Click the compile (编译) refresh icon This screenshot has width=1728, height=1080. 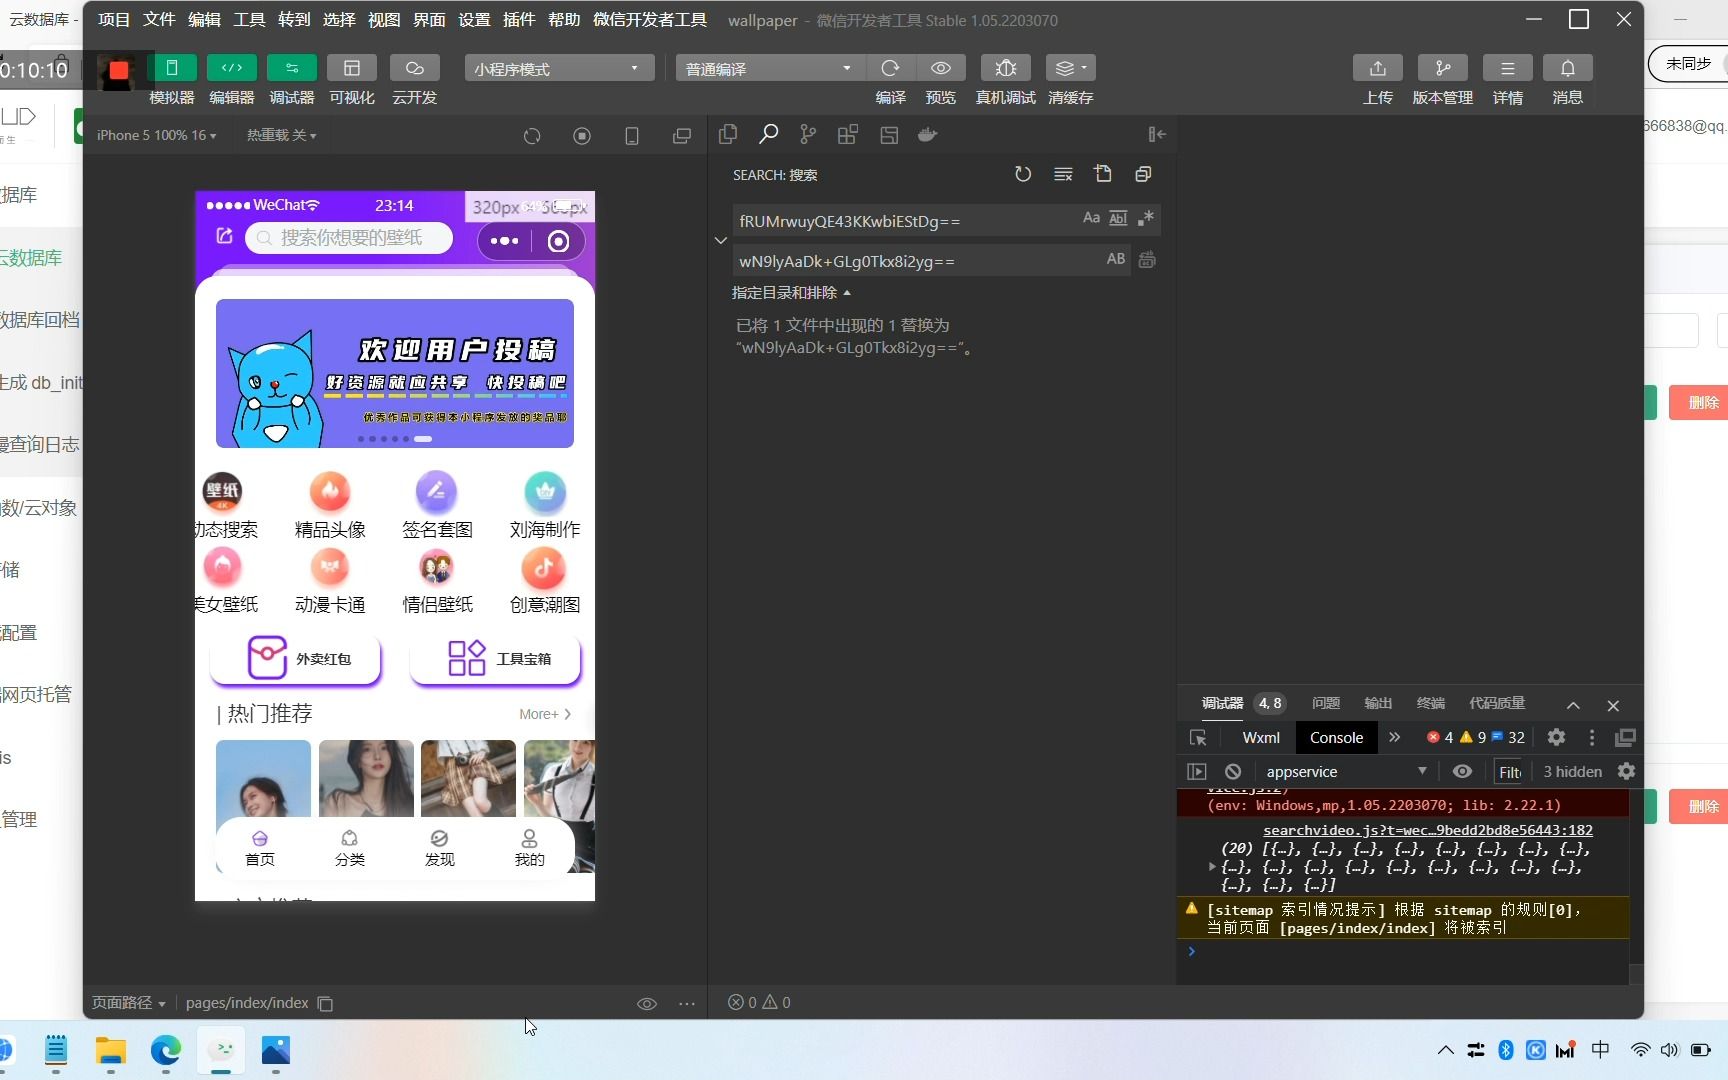click(x=890, y=68)
